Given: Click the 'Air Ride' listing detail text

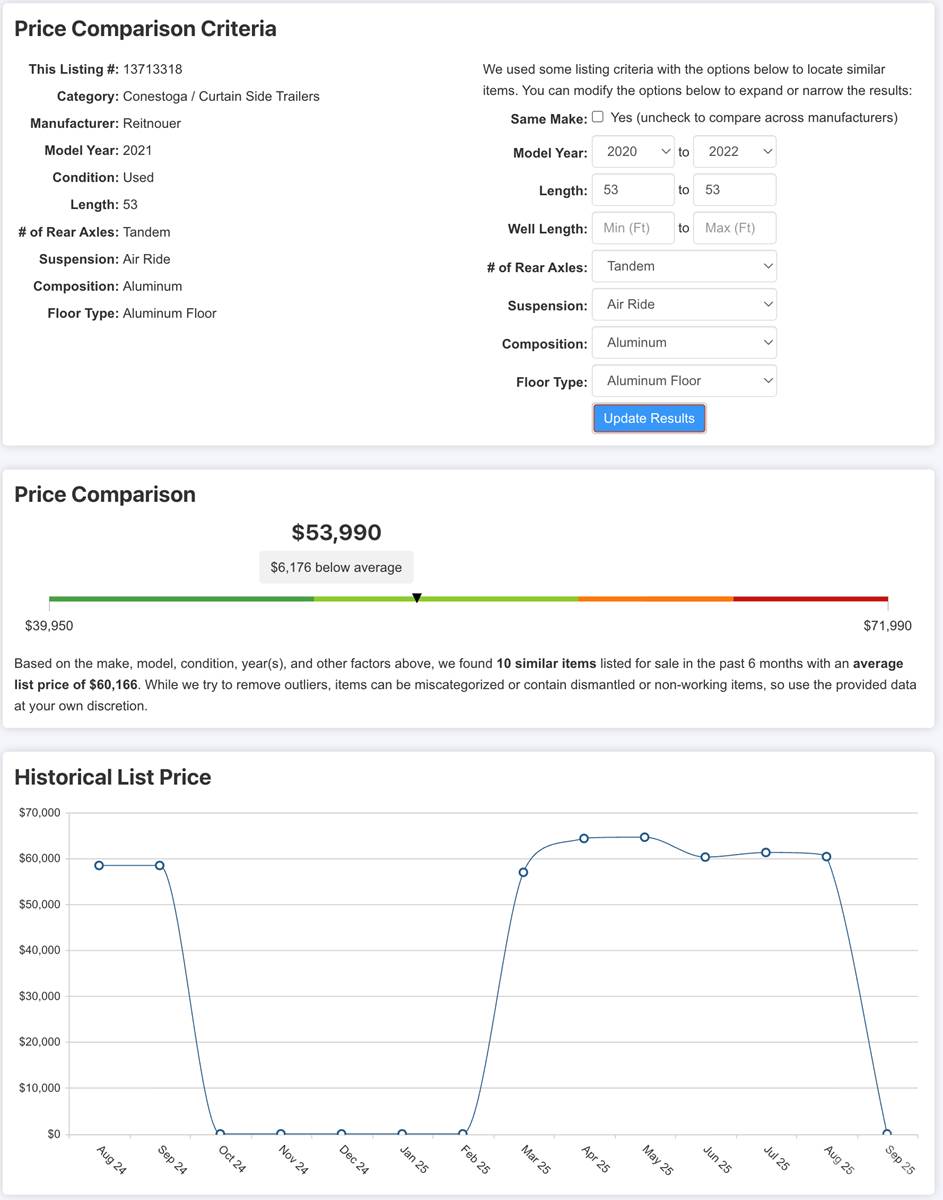Looking at the screenshot, I should coord(147,259).
